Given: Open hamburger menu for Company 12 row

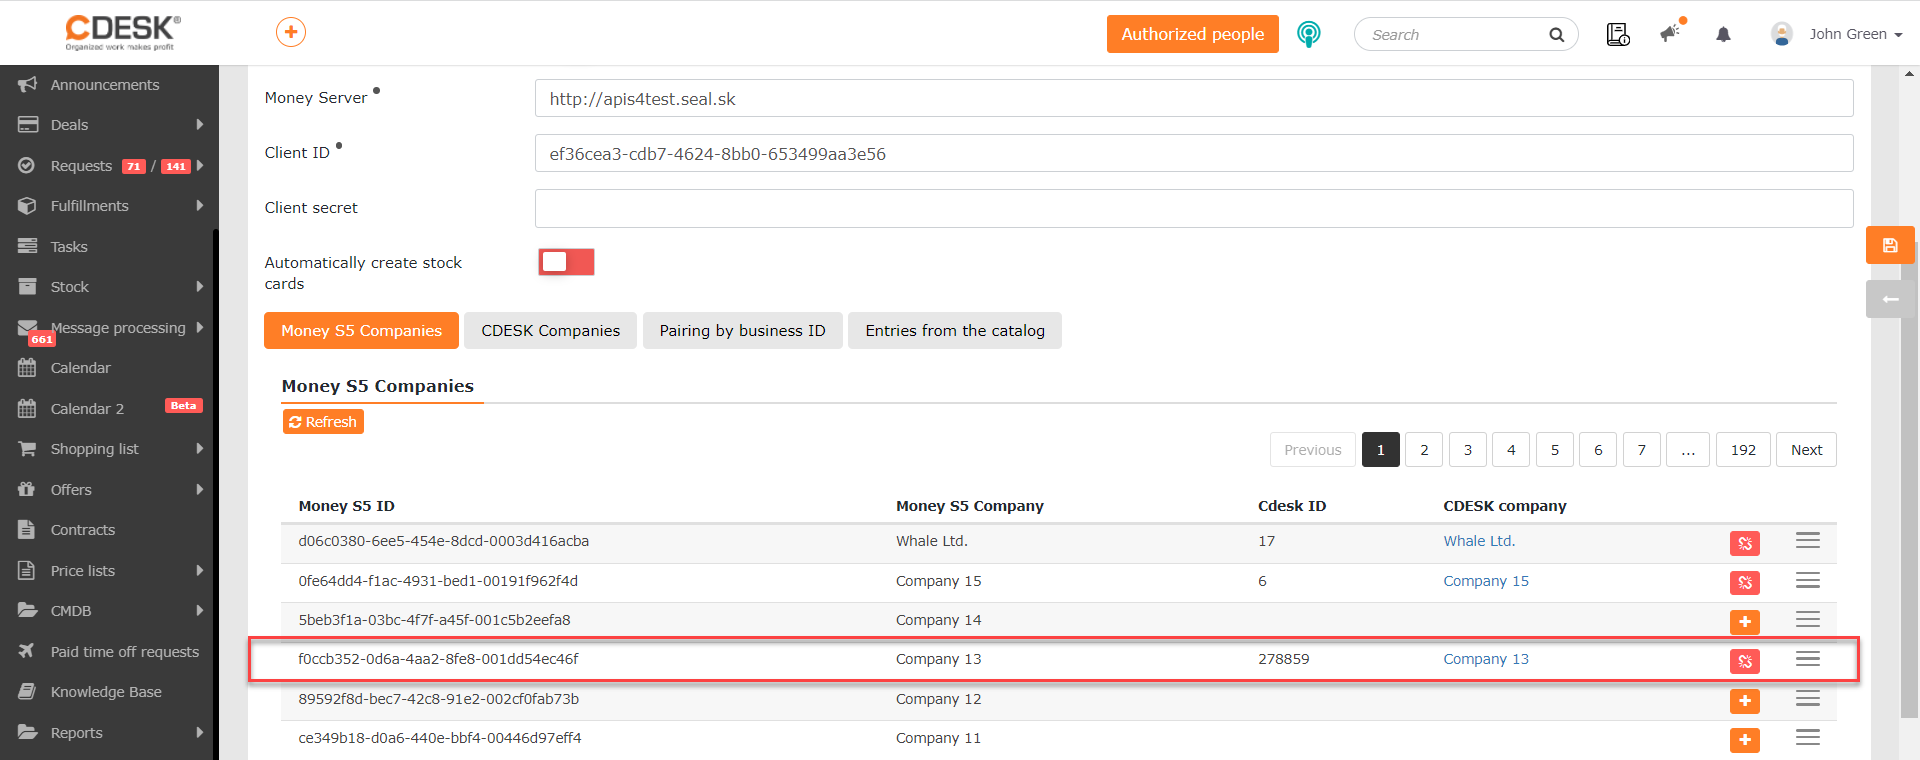Looking at the screenshot, I should [x=1808, y=698].
